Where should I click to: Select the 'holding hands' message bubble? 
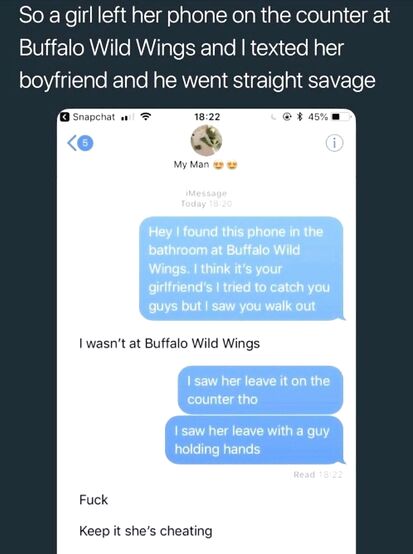(254, 440)
